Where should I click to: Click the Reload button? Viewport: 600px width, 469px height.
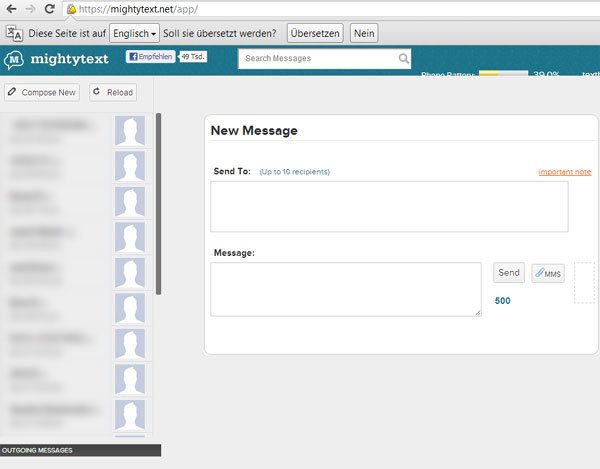pos(113,92)
